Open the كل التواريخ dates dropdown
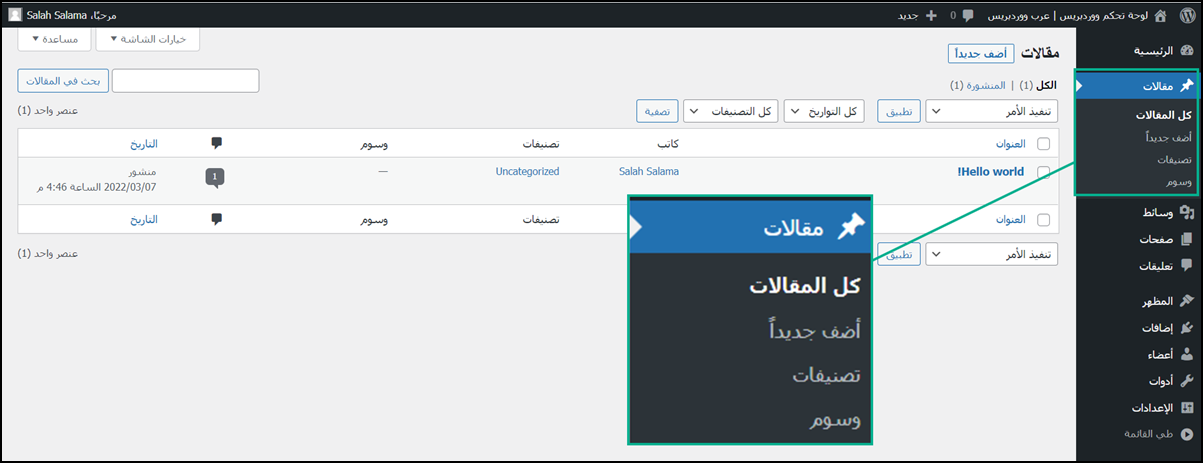 pos(825,111)
